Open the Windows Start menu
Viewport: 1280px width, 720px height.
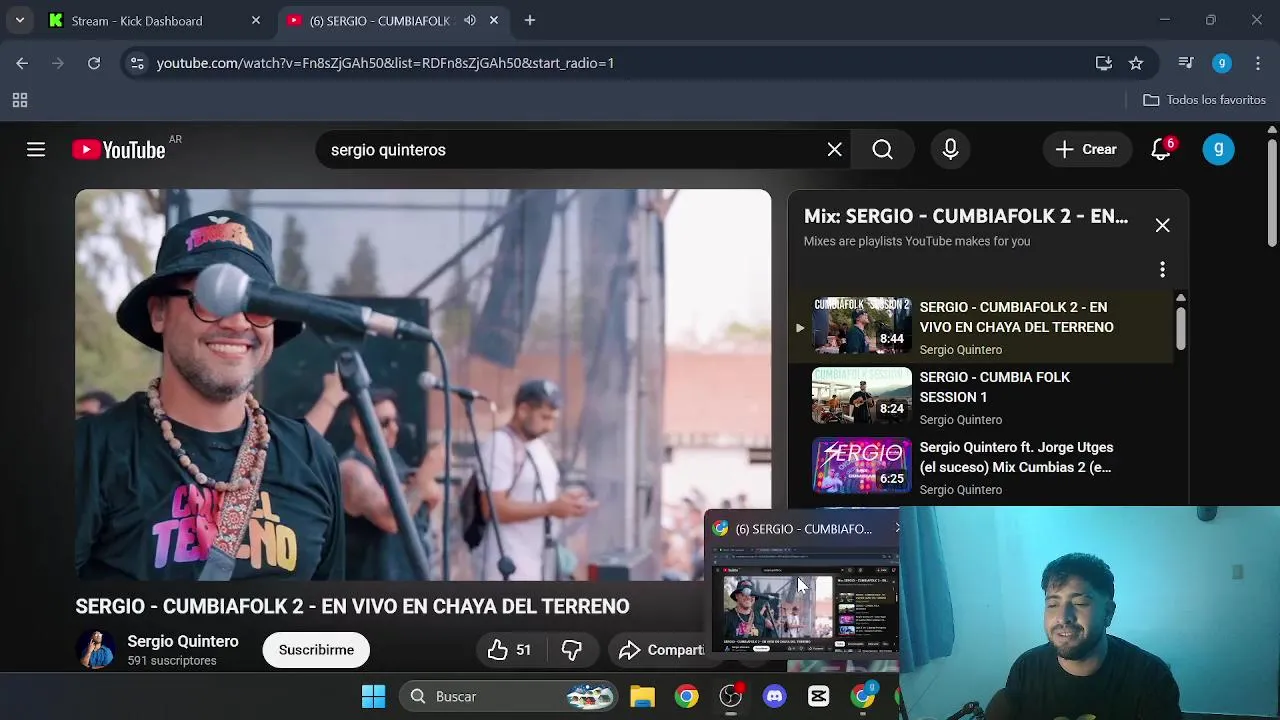point(373,696)
